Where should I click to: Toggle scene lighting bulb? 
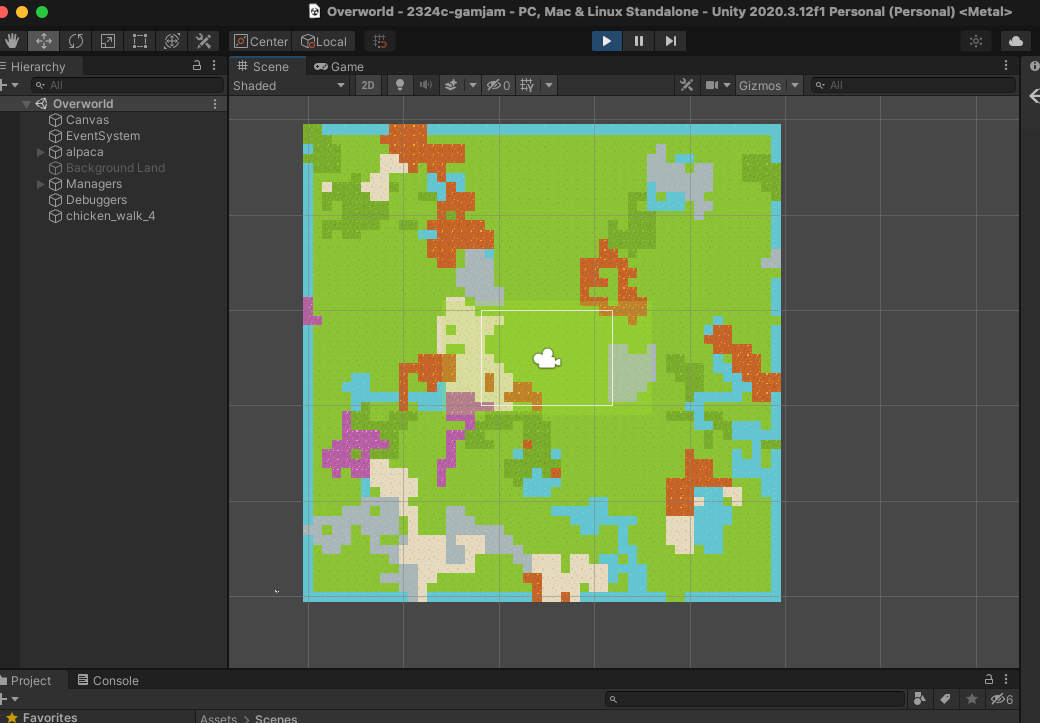400,85
